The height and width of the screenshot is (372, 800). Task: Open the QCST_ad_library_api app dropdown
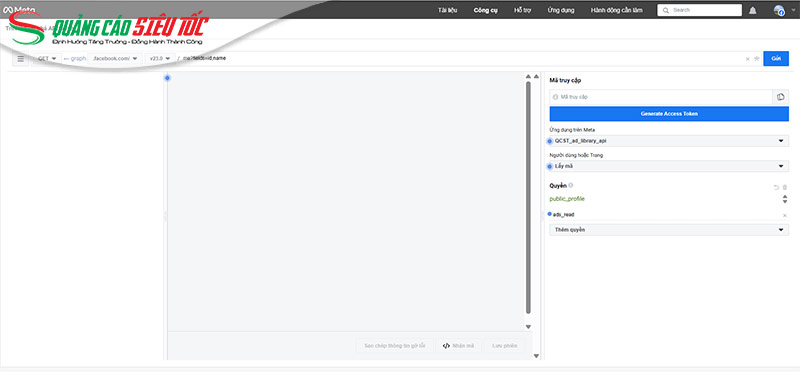[669, 141]
